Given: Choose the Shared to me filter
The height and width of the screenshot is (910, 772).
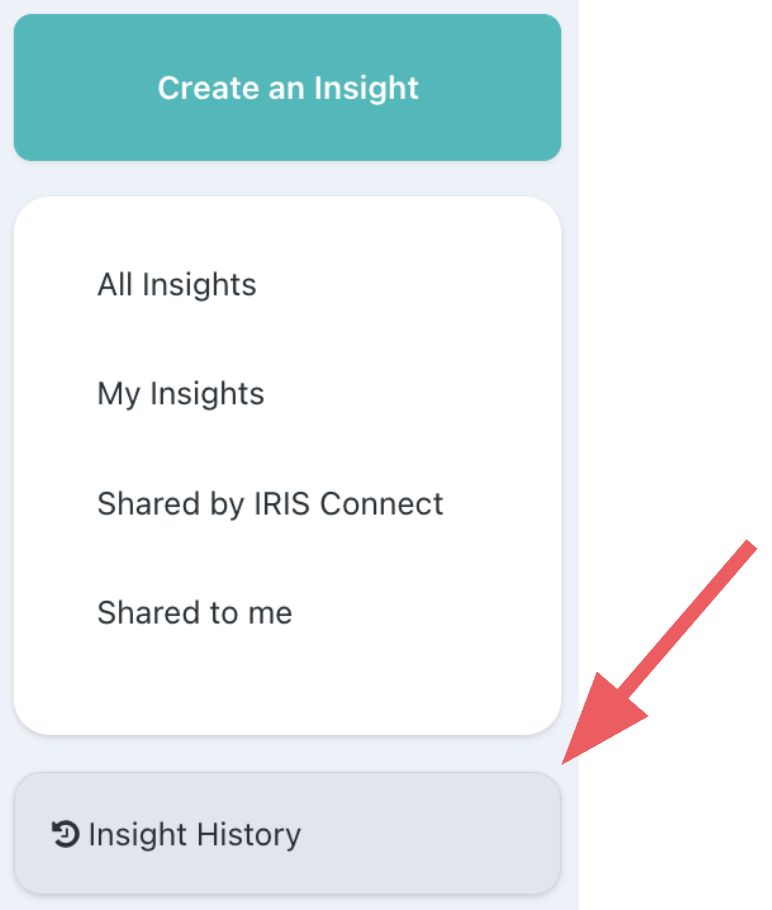Looking at the screenshot, I should pyautogui.click(x=195, y=612).
